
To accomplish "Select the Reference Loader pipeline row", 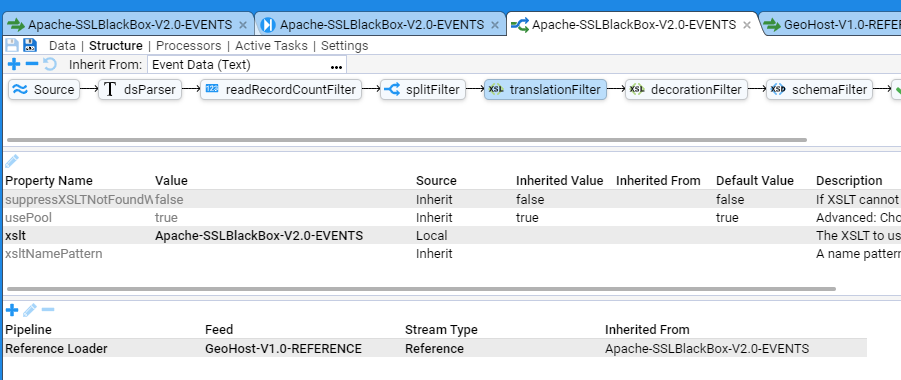I will click(x=436, y=348).
